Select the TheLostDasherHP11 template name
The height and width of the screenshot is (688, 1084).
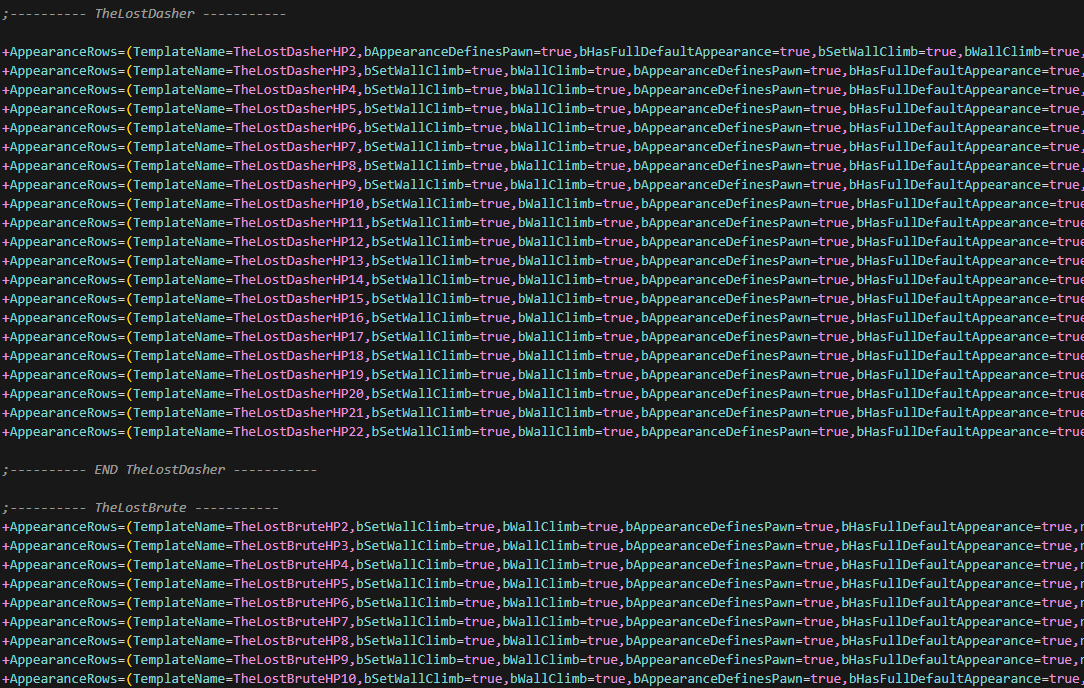click(299, 223)
